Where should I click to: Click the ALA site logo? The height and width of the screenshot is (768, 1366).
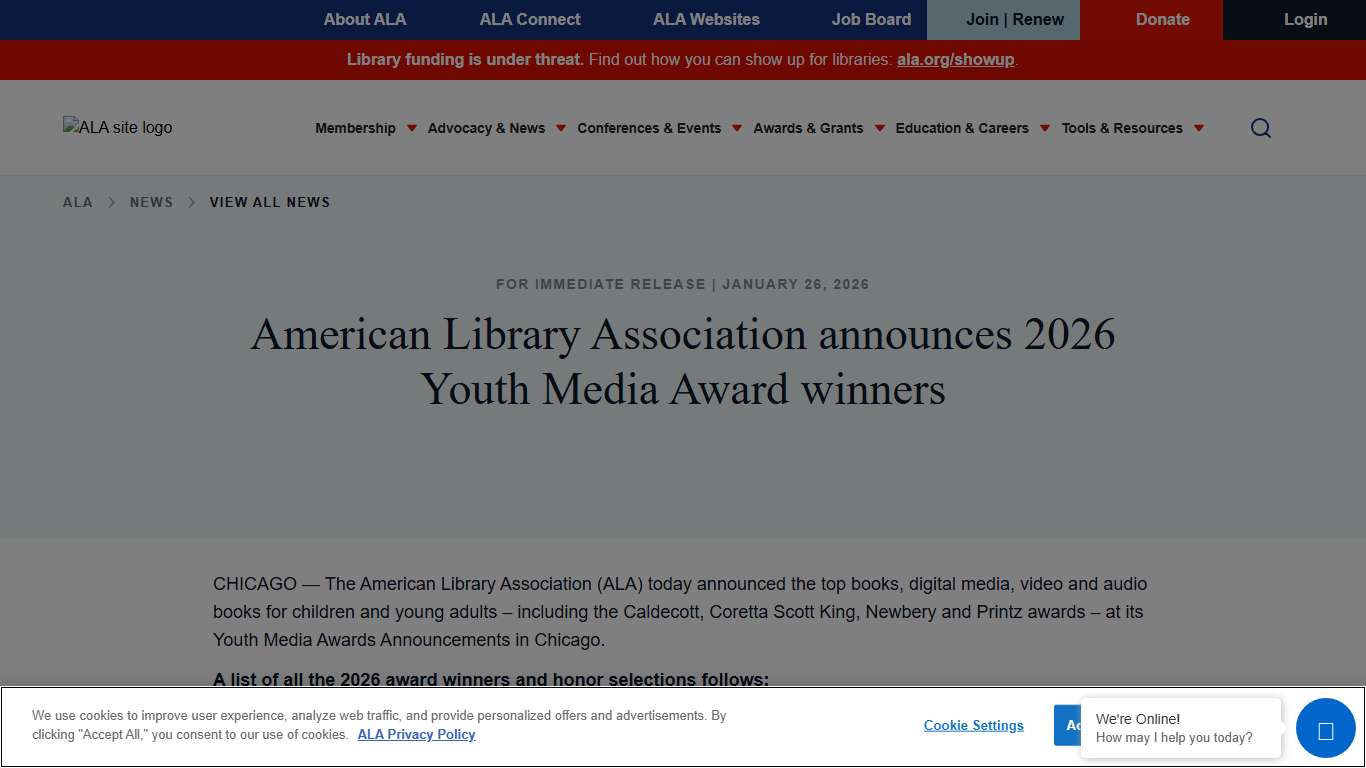click(117, 127)
